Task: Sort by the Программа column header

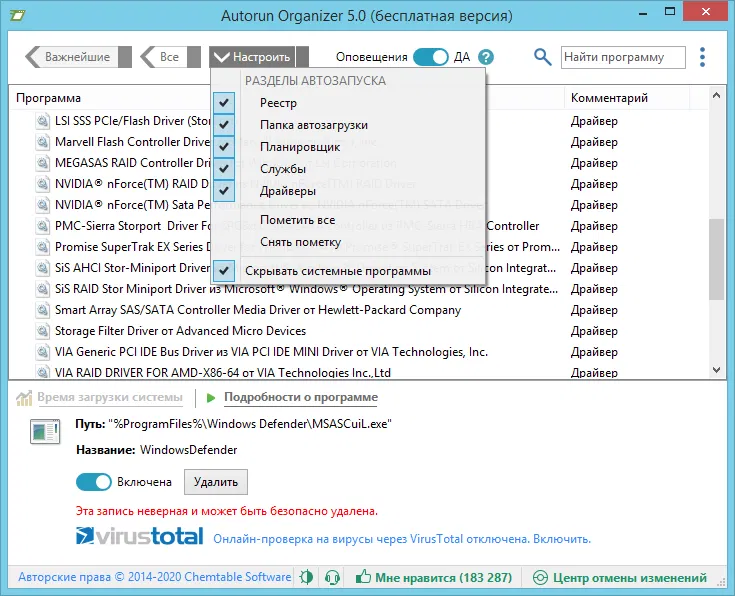Action: tap(48, 98)
